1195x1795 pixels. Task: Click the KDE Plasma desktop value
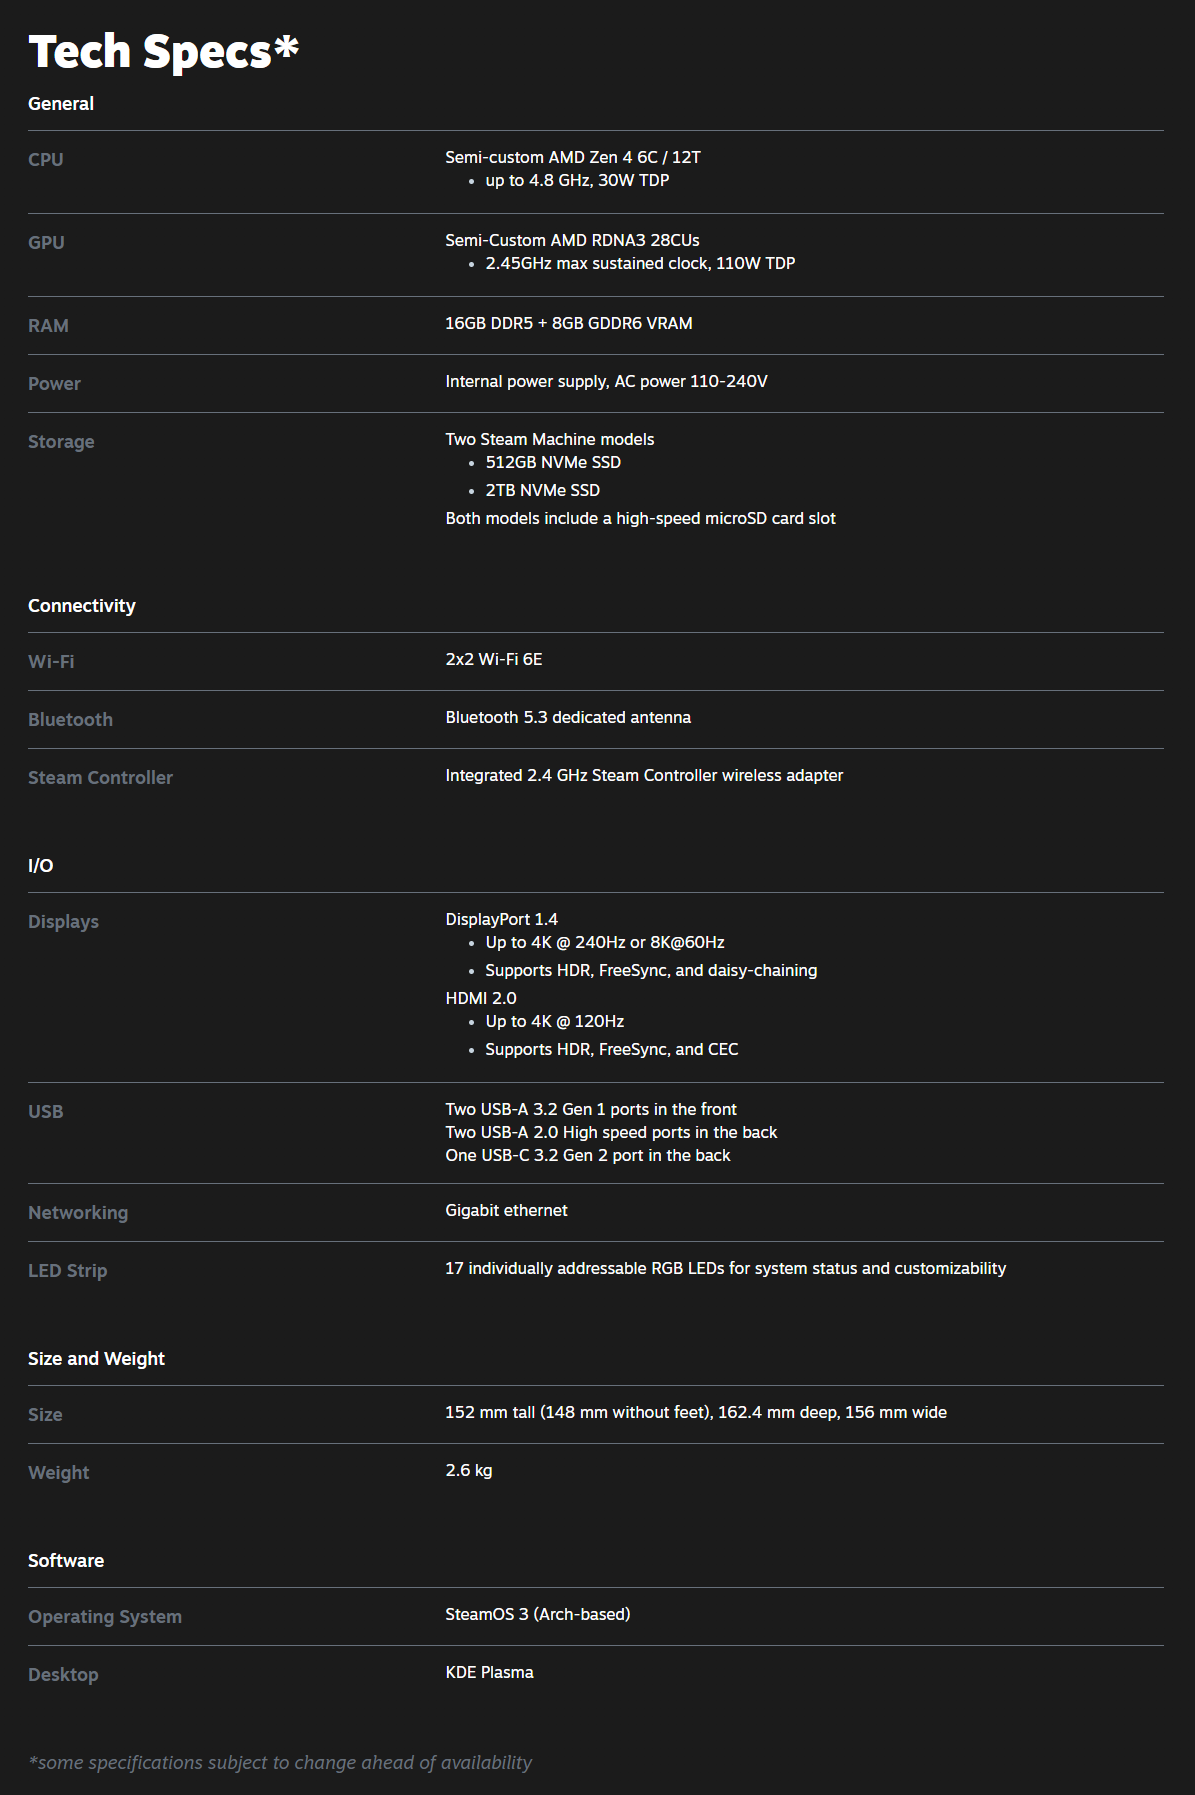[489, 1673]
